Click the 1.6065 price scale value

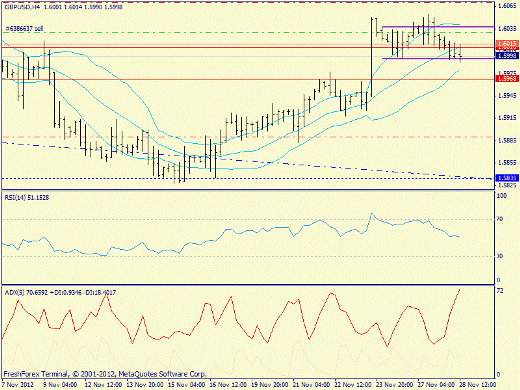pyautogui.click(x=507, y=6)
